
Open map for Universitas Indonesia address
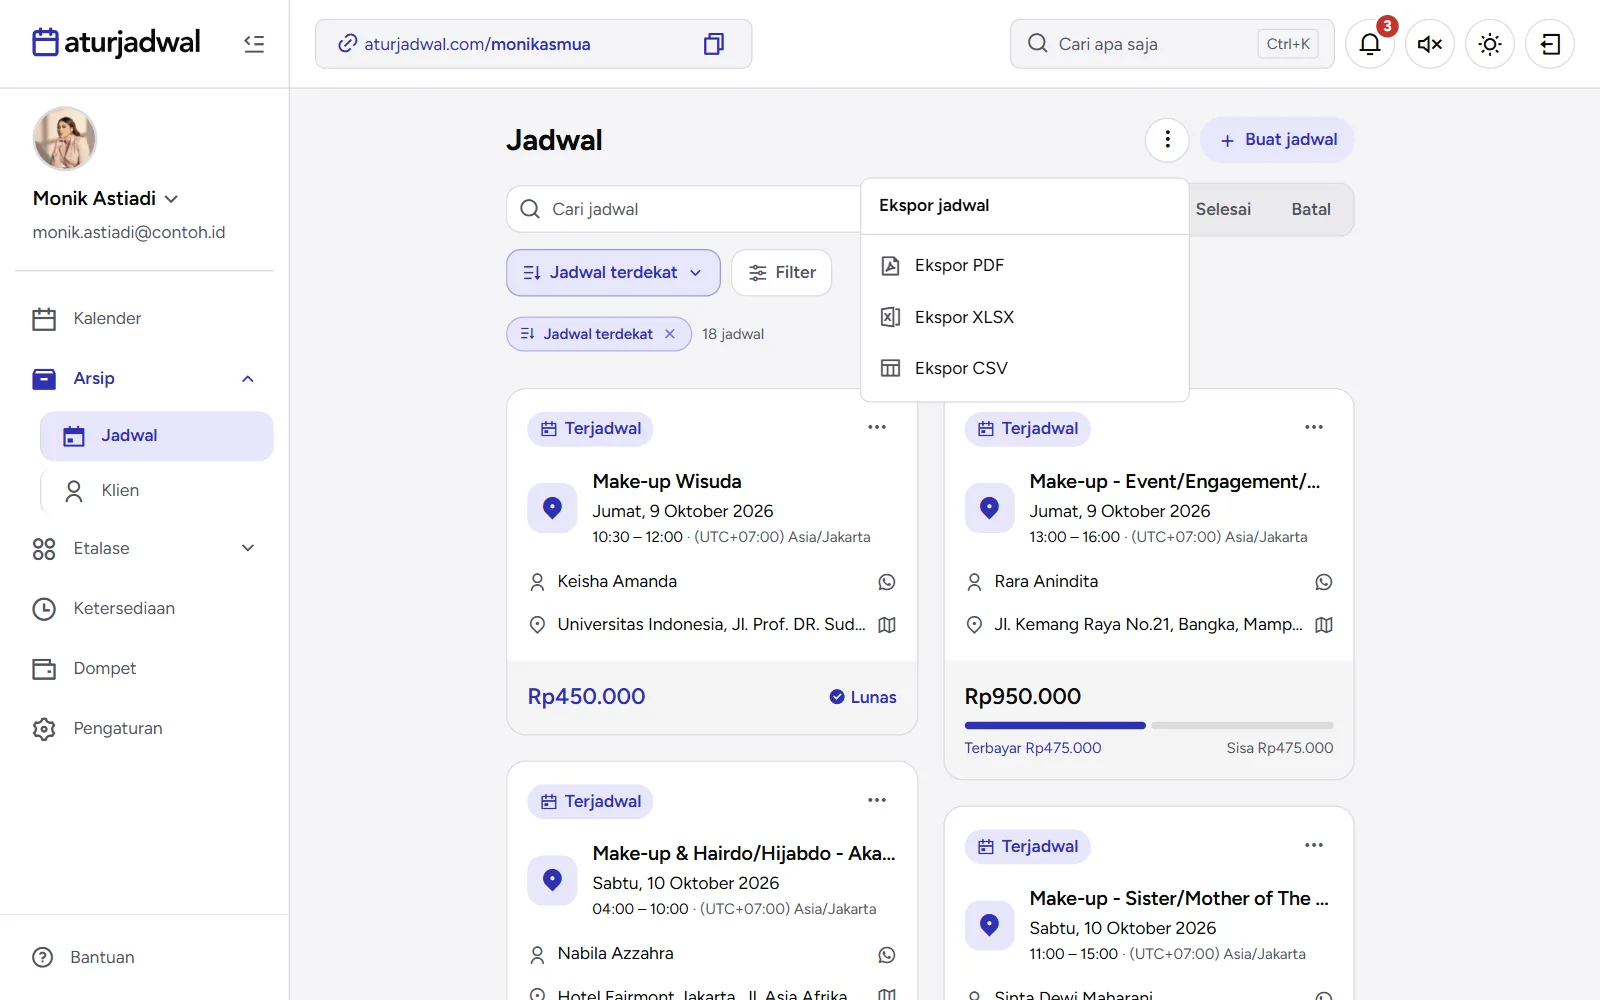(887, 626)
